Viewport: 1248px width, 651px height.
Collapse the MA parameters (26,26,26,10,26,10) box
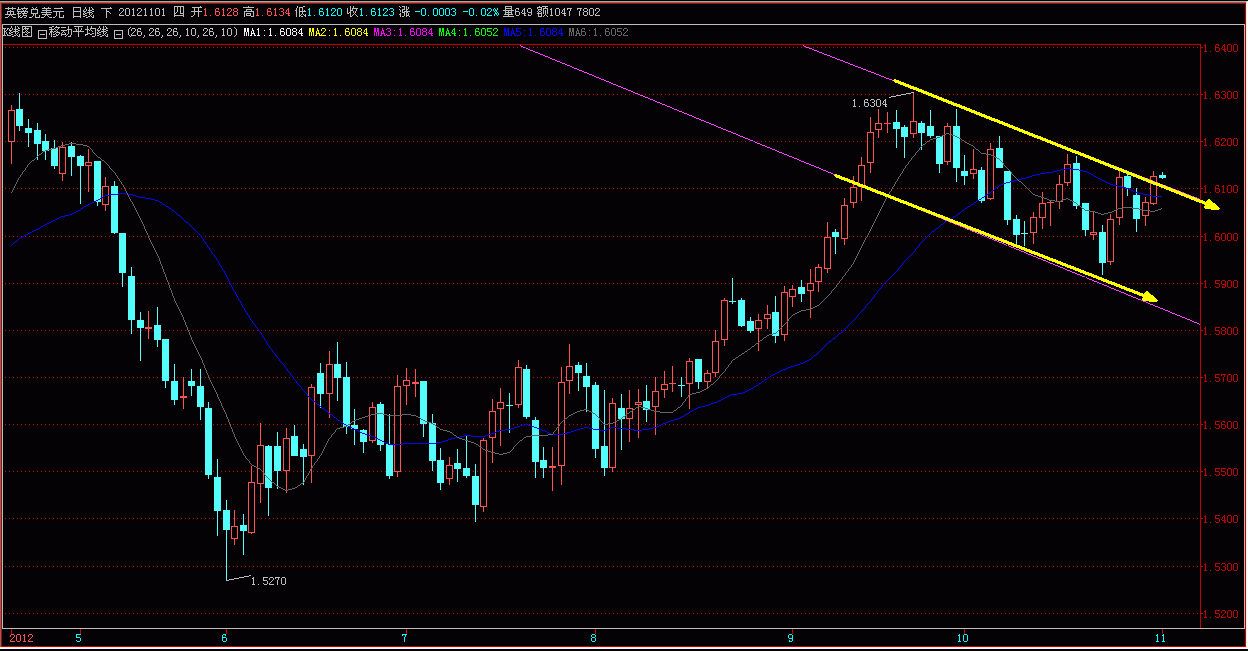click(x=118, y=33)
